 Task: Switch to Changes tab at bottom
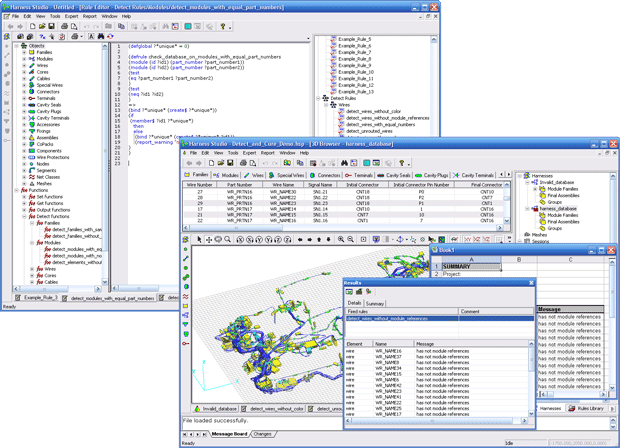click(263, 434)
